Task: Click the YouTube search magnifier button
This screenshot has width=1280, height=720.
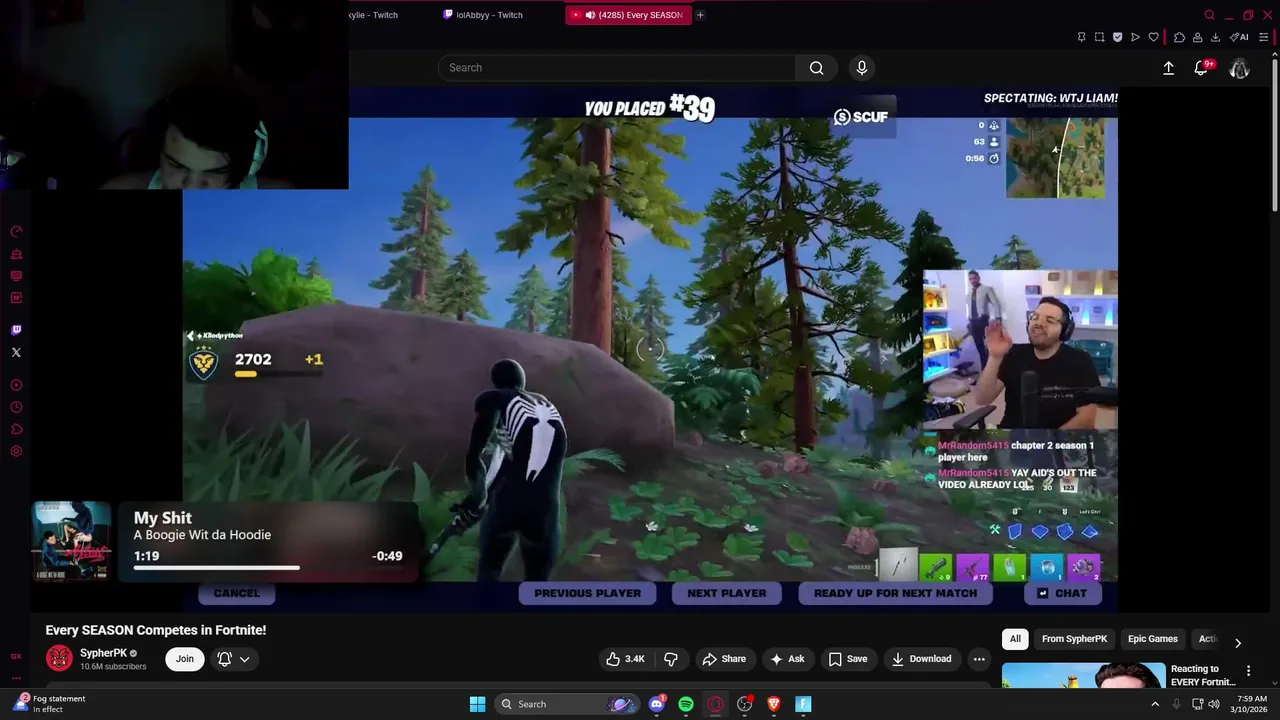Action: tap(816, 68)
